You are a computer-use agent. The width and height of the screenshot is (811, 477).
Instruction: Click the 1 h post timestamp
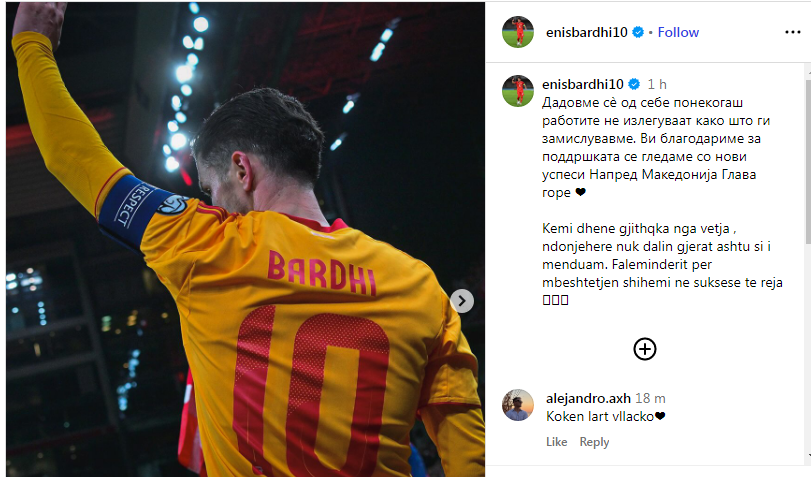coord(657,84)
